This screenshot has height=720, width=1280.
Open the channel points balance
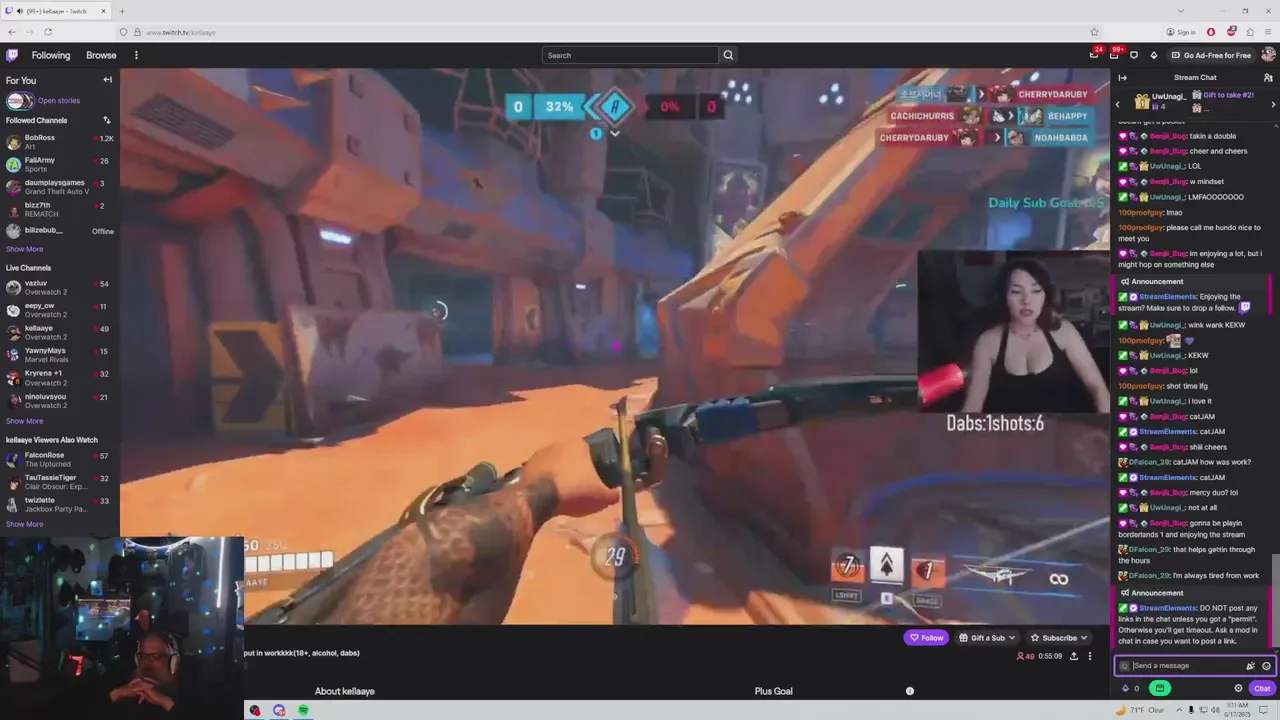[1131, 688]
